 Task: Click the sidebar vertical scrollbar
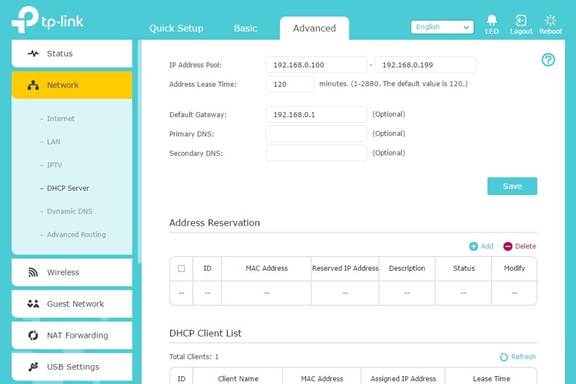point(139,152)
